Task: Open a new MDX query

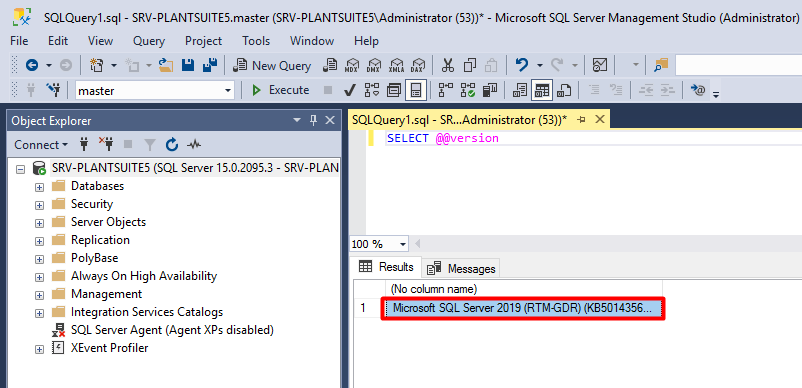Action: [x=351, y=65]
